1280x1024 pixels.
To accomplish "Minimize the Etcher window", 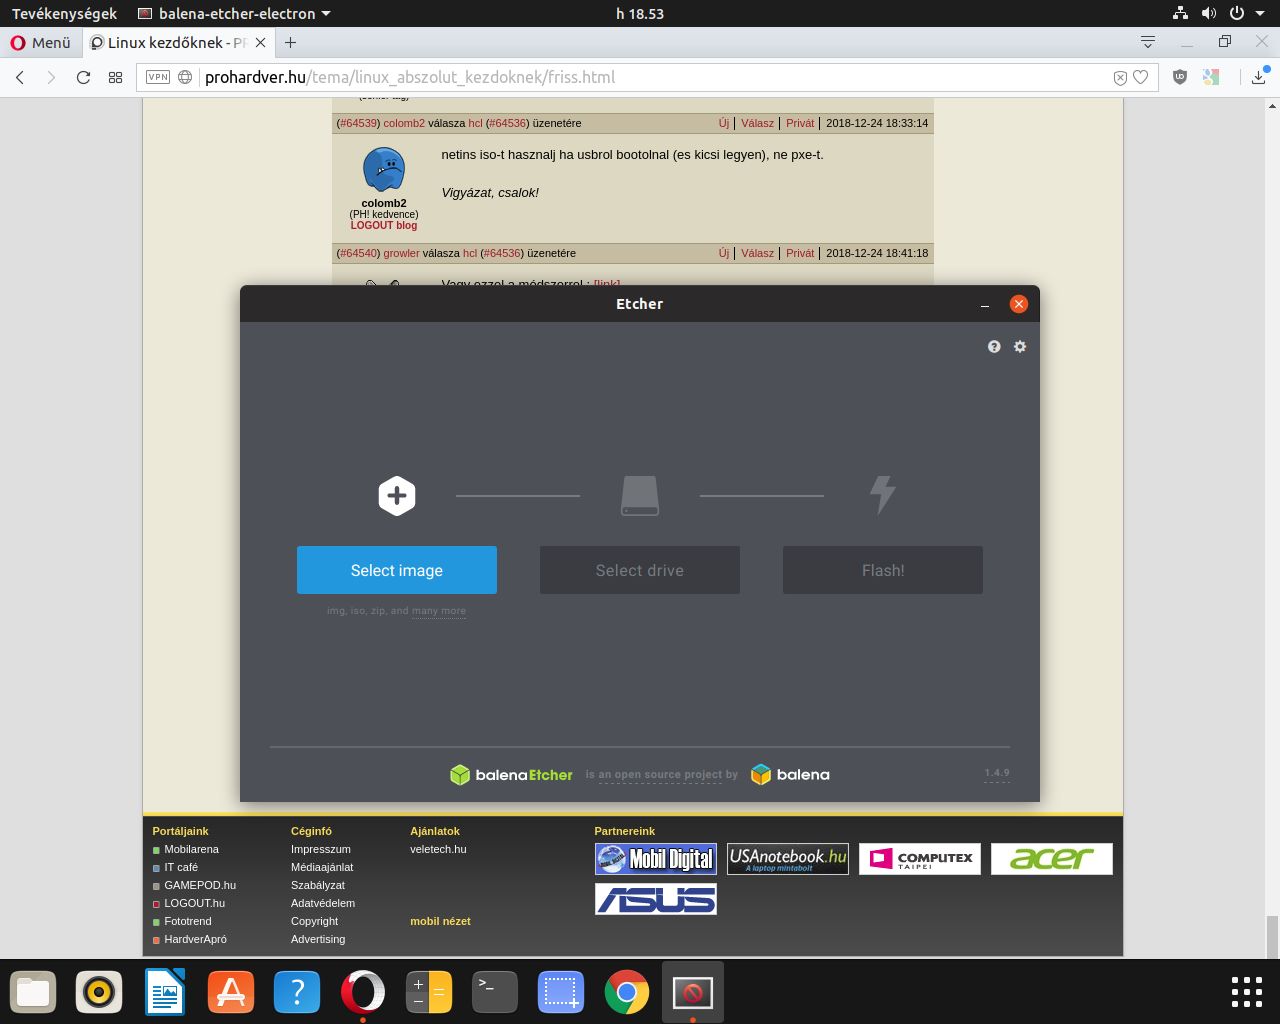I will (985, 304).
